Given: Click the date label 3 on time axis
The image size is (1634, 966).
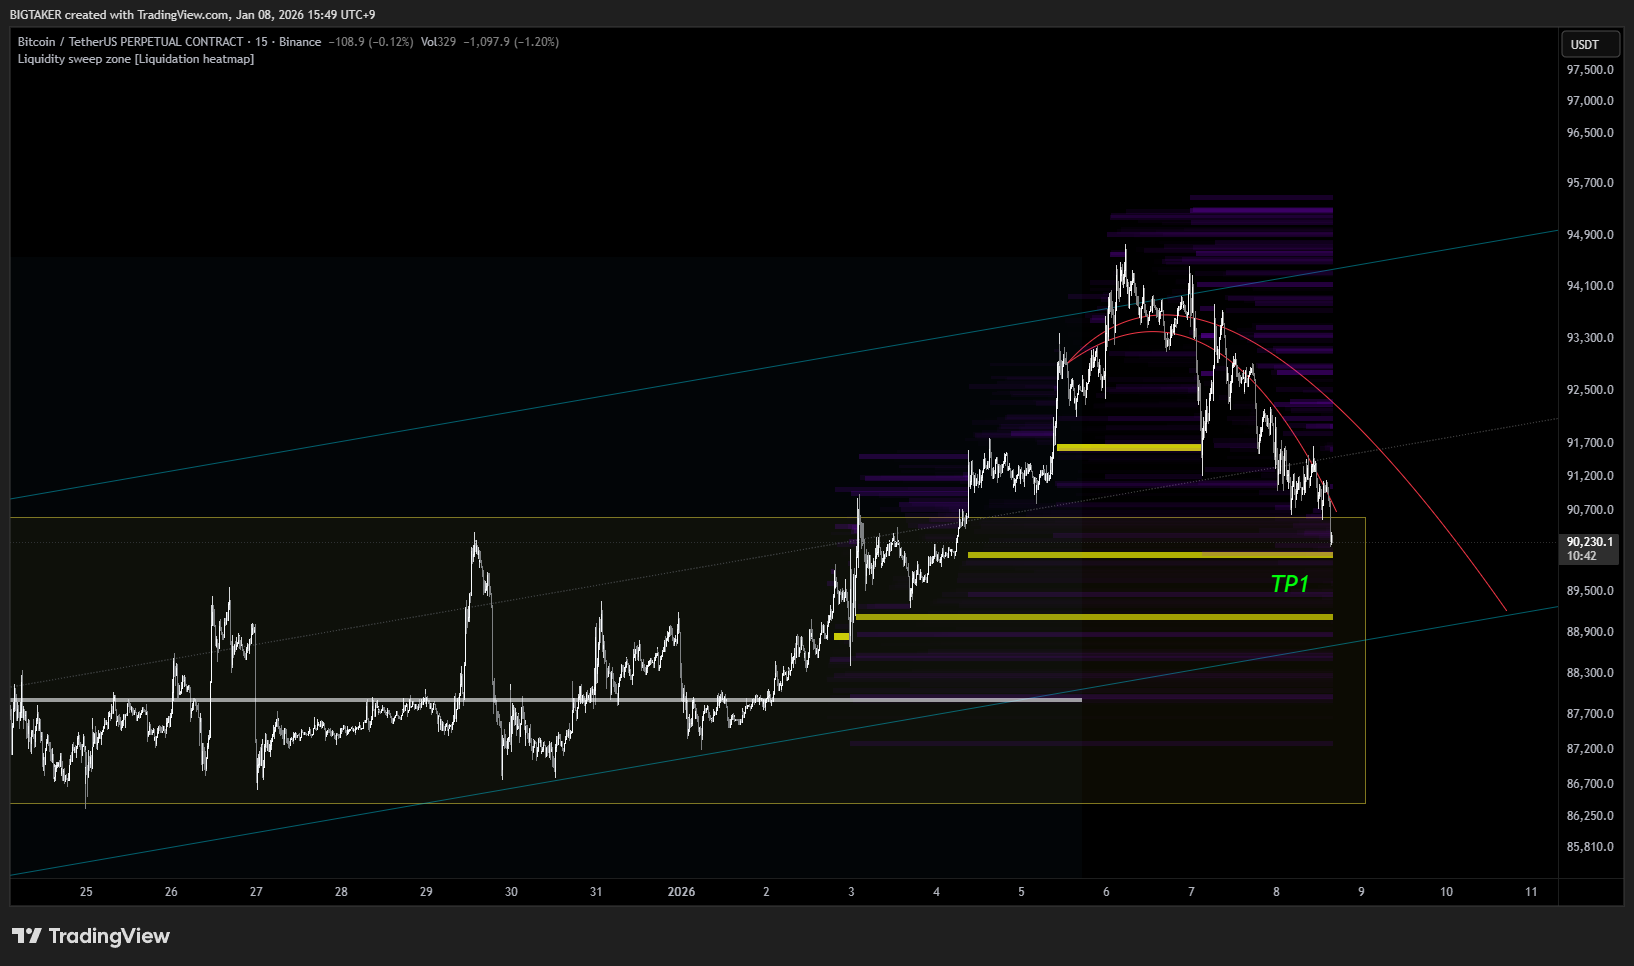Looking at the screenshot, I should [x=851, y=892].
